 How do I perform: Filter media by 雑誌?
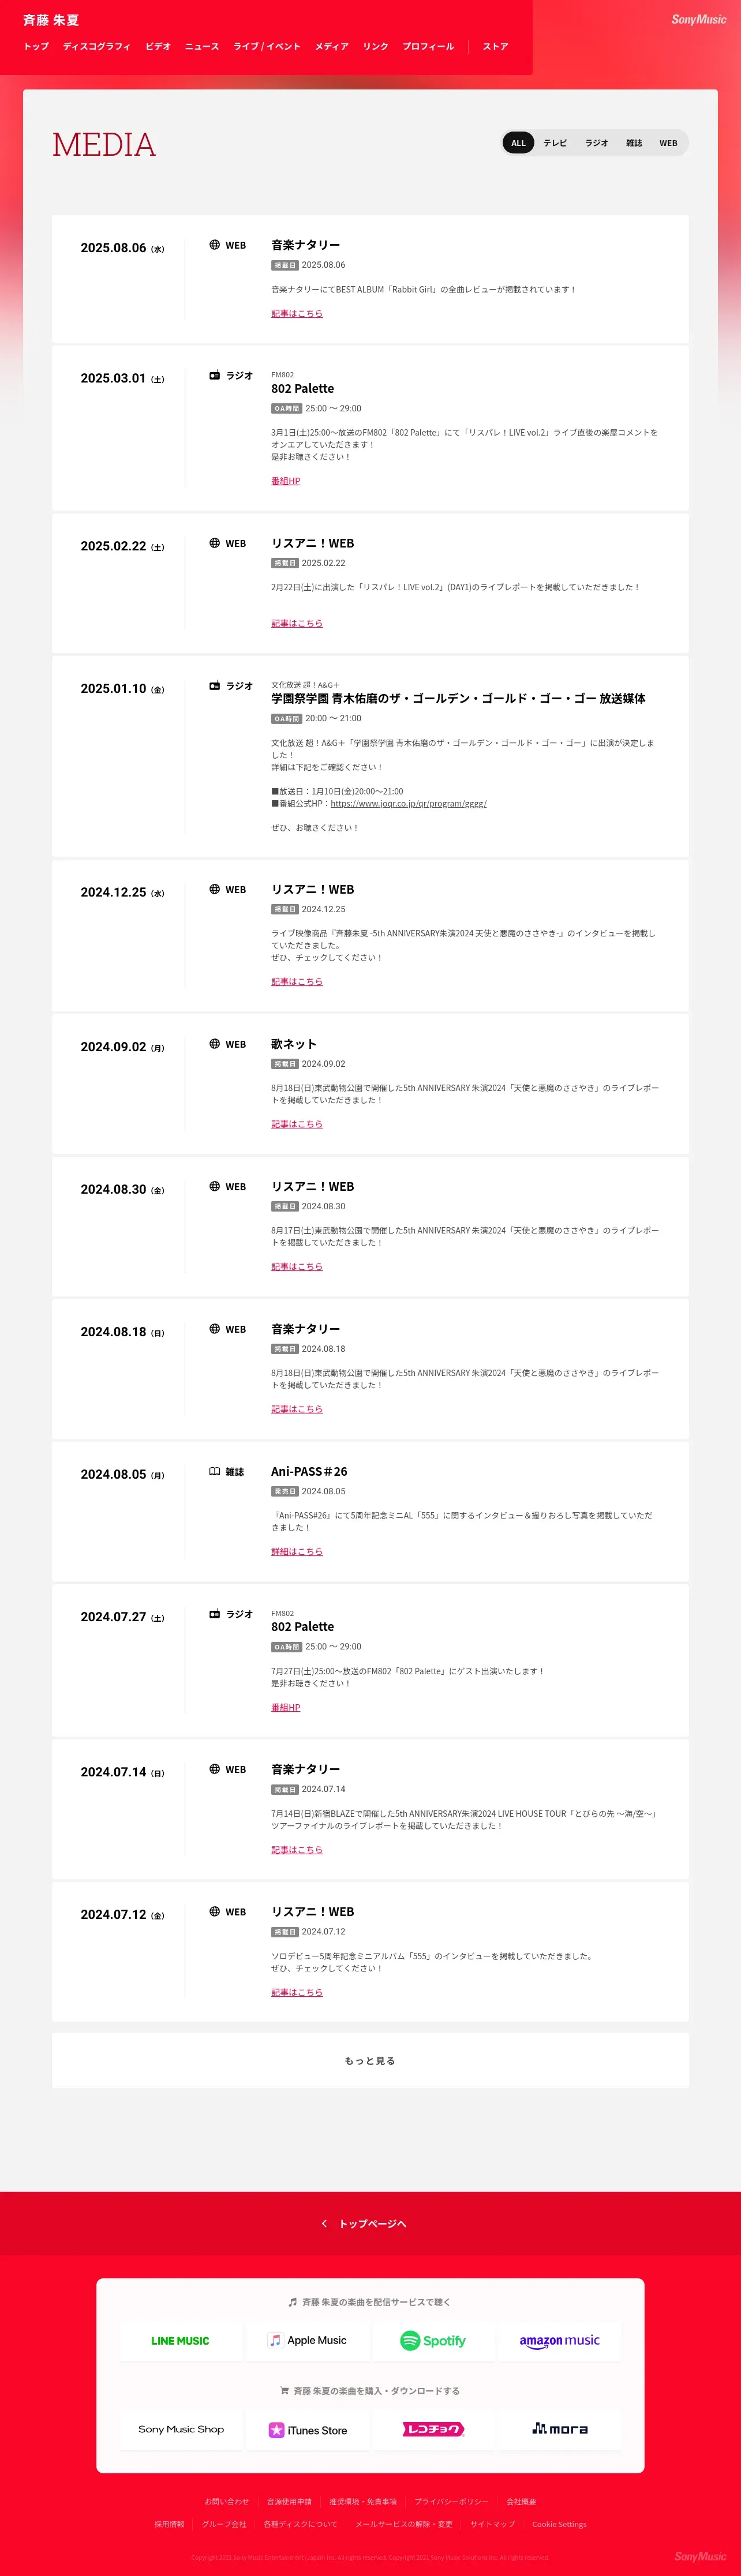(x=634, y=143)
